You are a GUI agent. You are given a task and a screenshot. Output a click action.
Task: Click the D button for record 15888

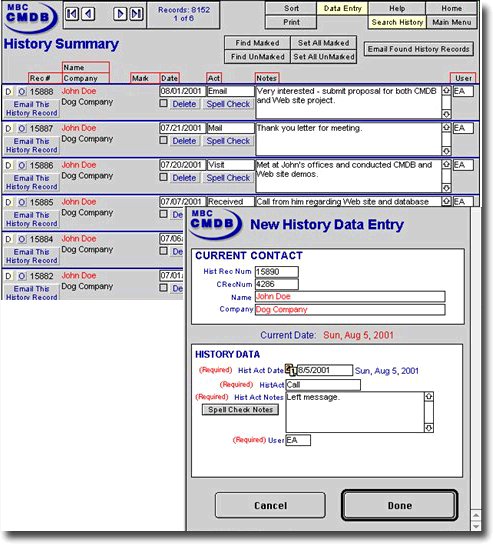click(8, 92)
